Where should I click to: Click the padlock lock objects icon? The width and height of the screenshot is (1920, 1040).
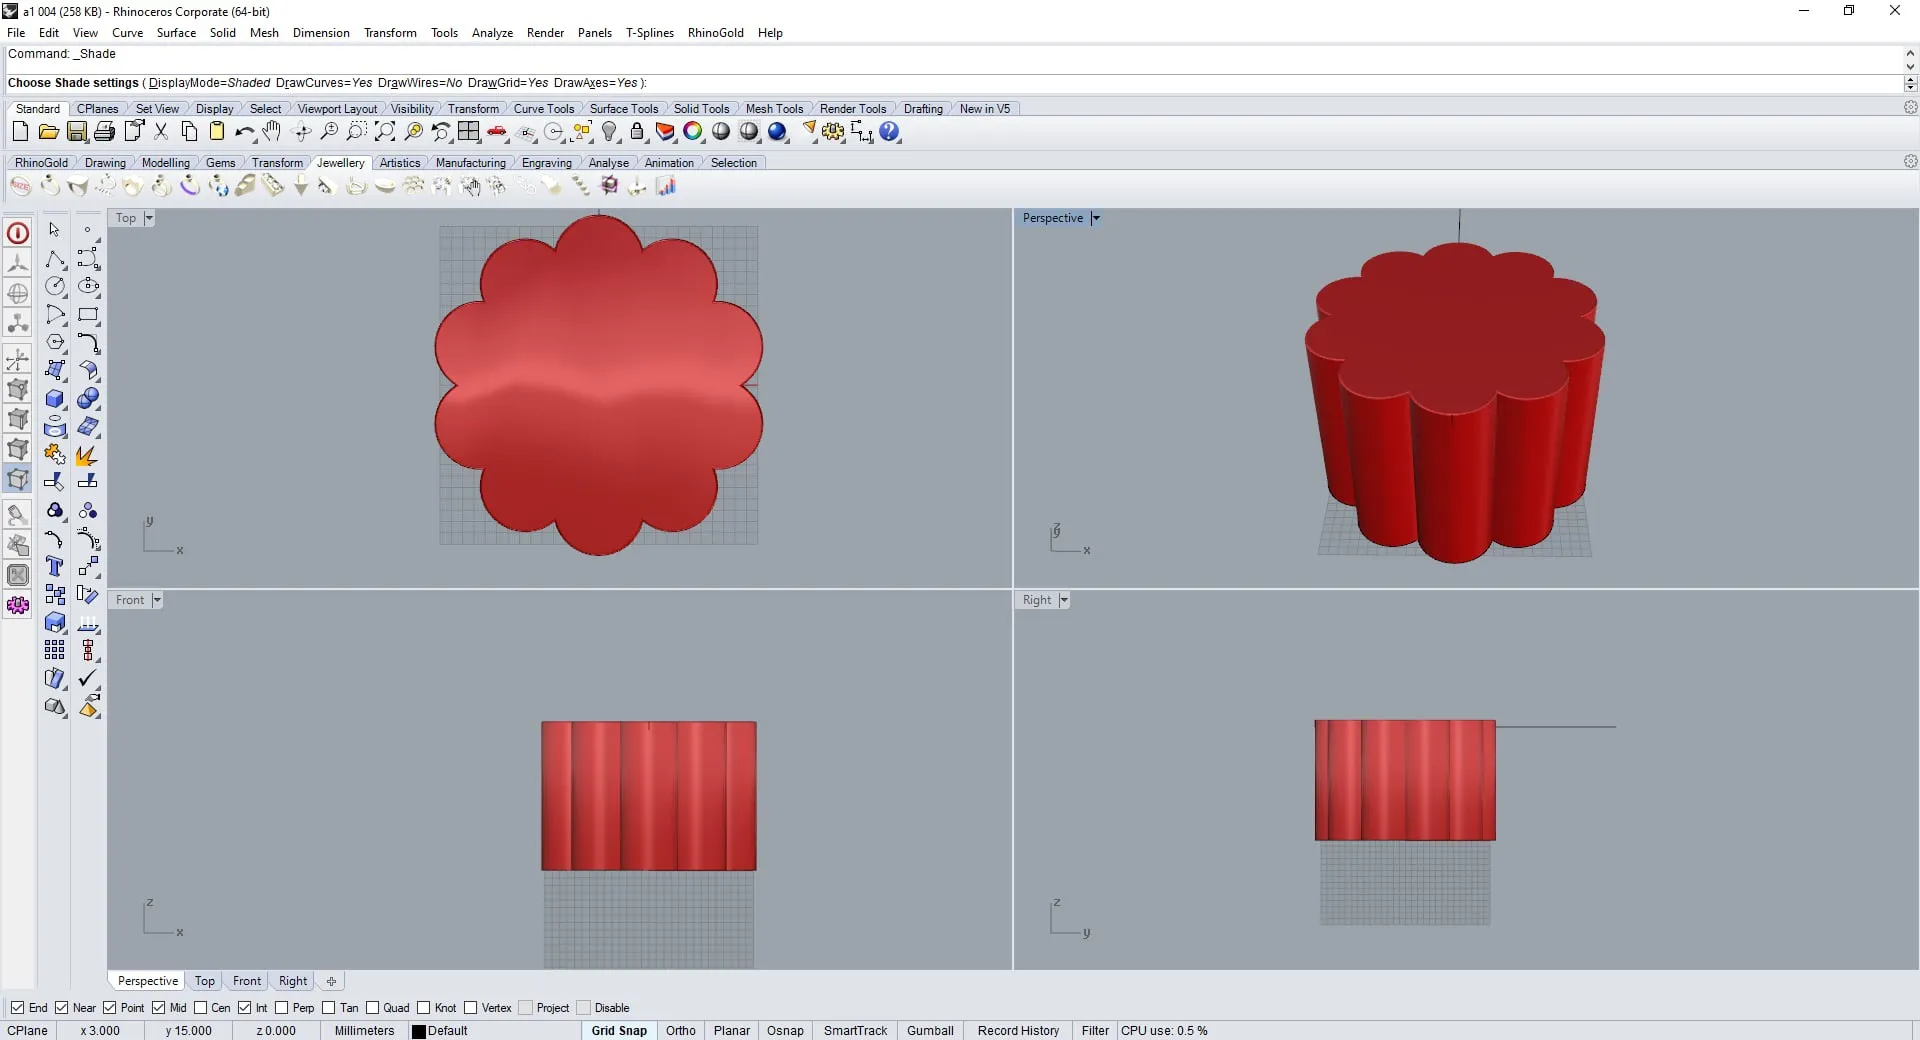637,131
